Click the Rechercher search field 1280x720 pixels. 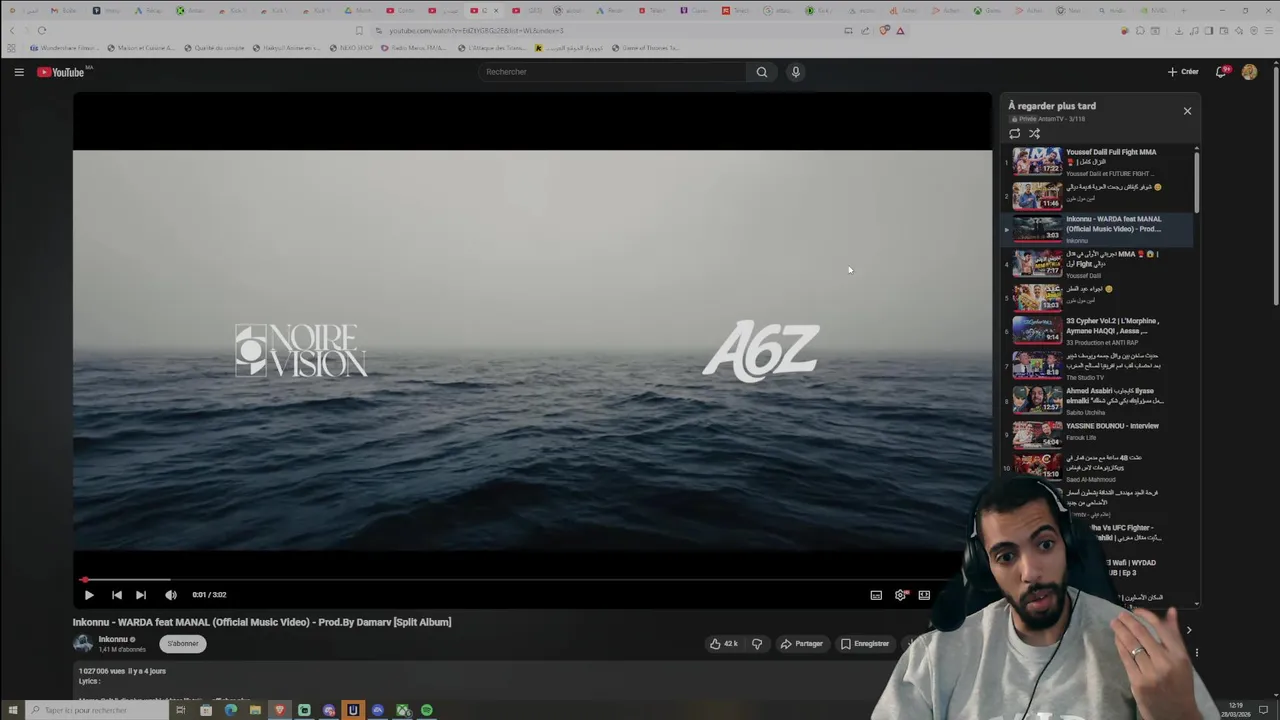tap(612, 72)
